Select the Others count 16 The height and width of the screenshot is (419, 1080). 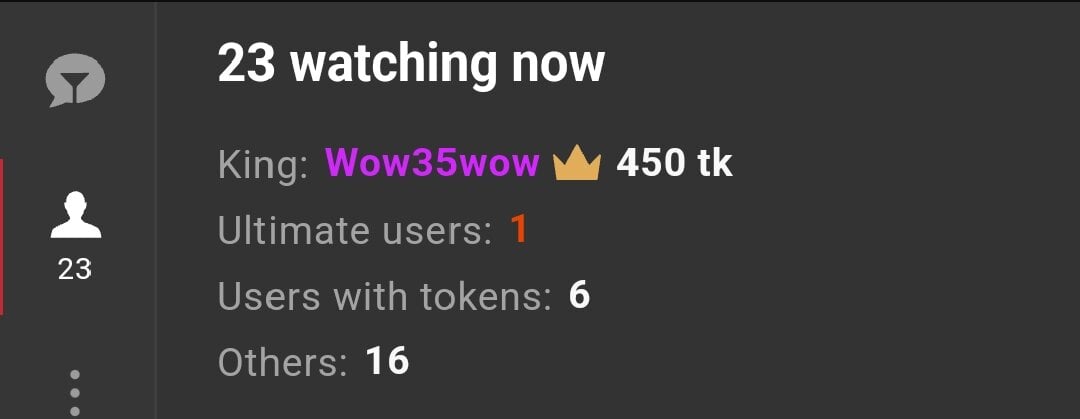[388, 361]
